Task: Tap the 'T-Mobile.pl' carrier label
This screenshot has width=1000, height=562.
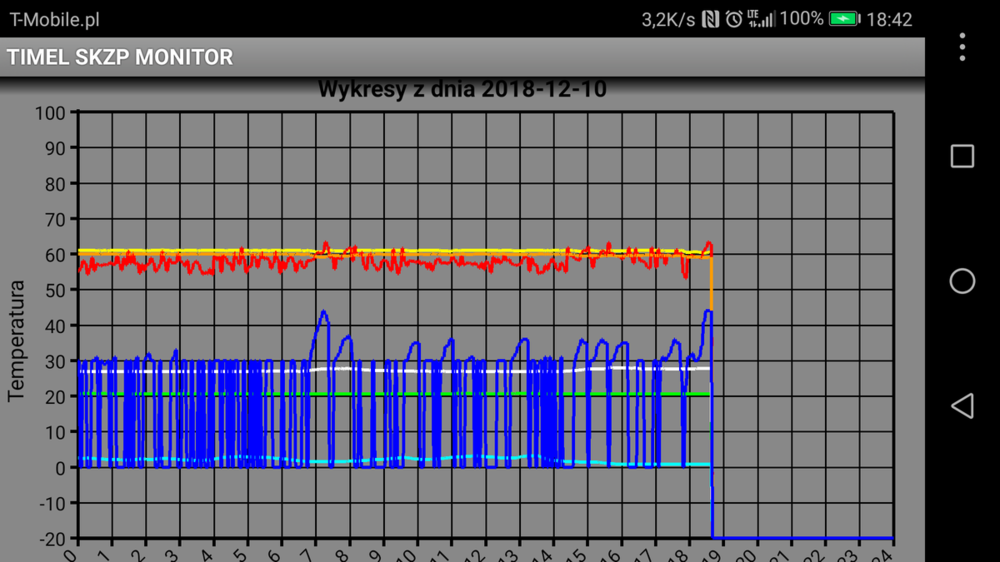Action: (54, 20)
